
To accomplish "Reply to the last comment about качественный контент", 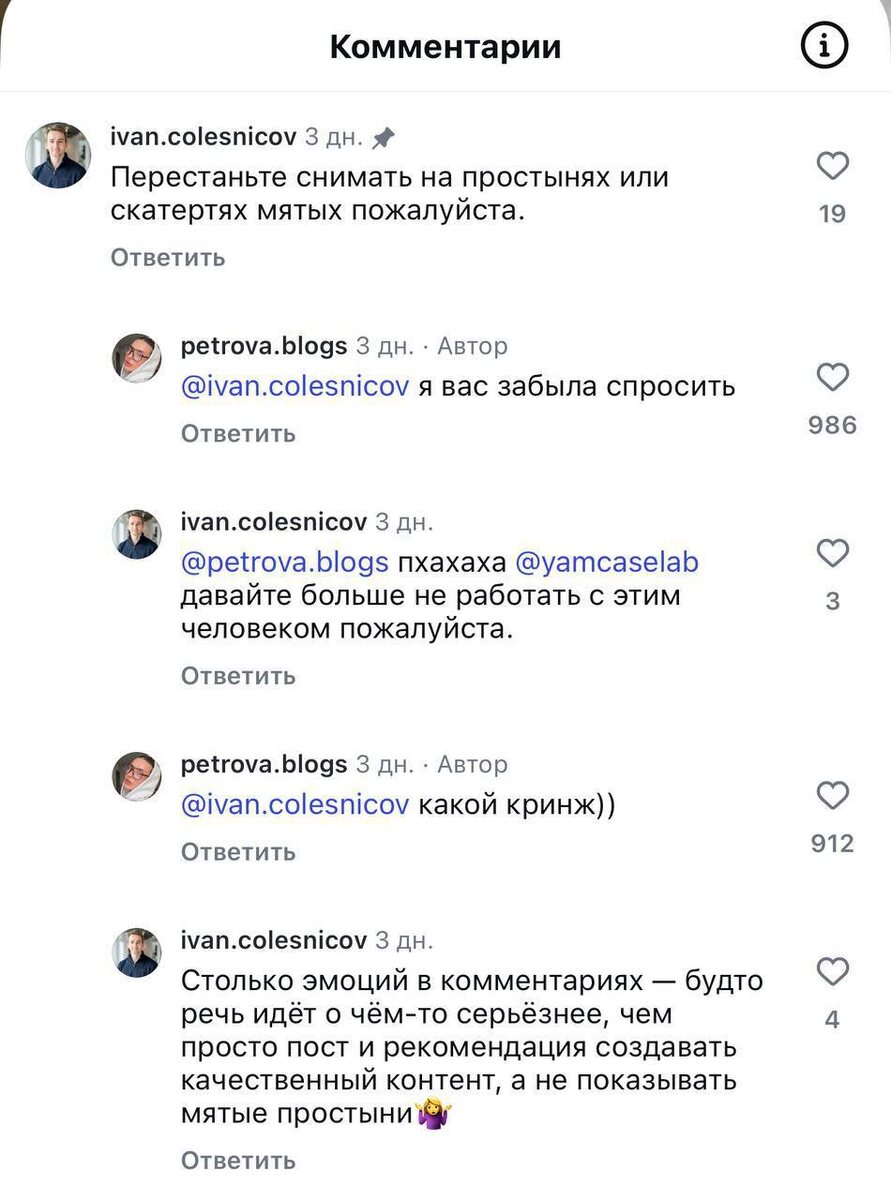I will [x=238, y=1161].
